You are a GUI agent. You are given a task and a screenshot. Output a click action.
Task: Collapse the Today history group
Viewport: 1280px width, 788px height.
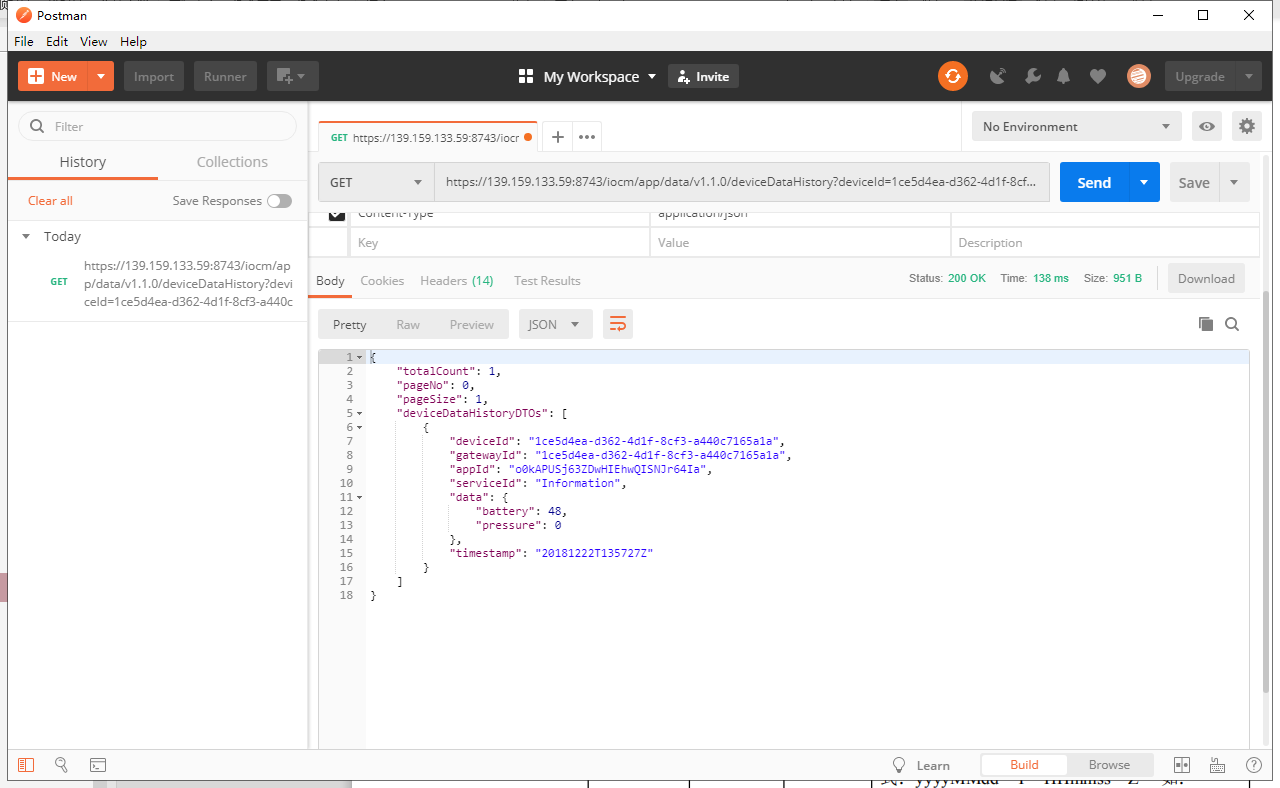click(27, 237)
